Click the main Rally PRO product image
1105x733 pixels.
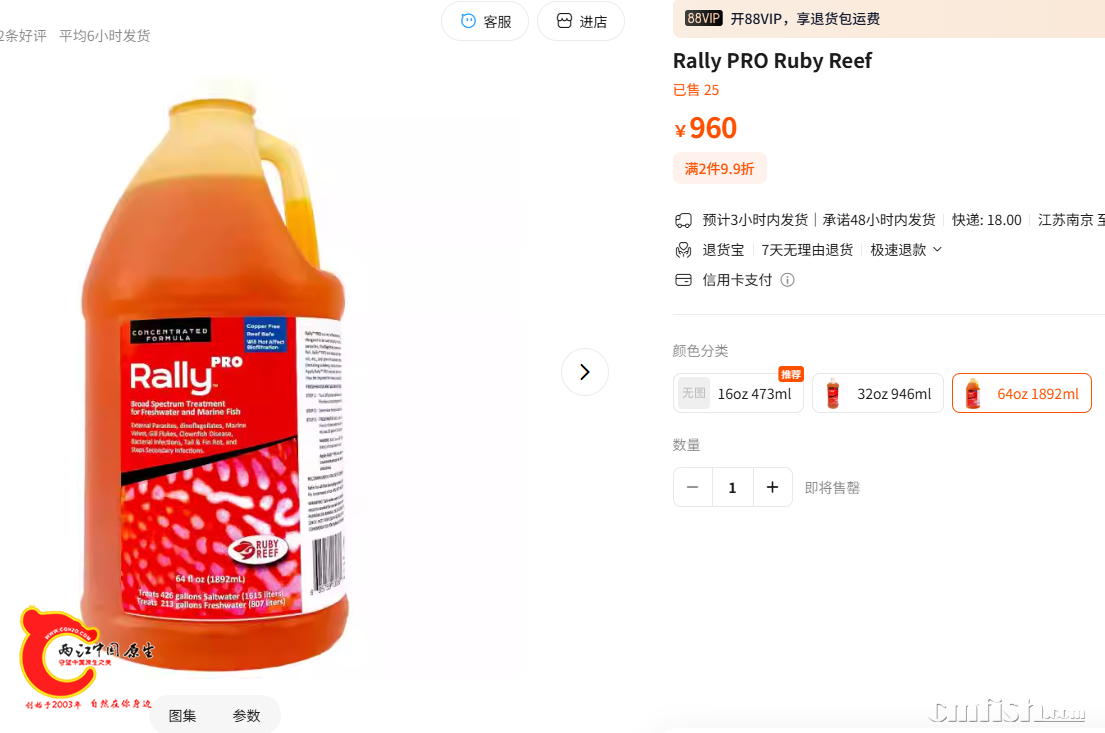[x=215, y=377]
